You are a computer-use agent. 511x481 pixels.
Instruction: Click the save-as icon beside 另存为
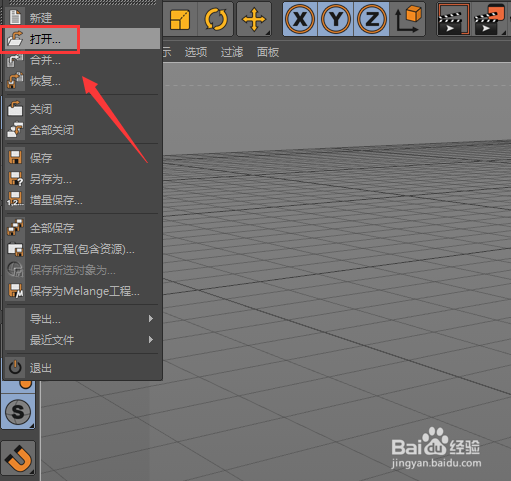(x=15, y=179)
